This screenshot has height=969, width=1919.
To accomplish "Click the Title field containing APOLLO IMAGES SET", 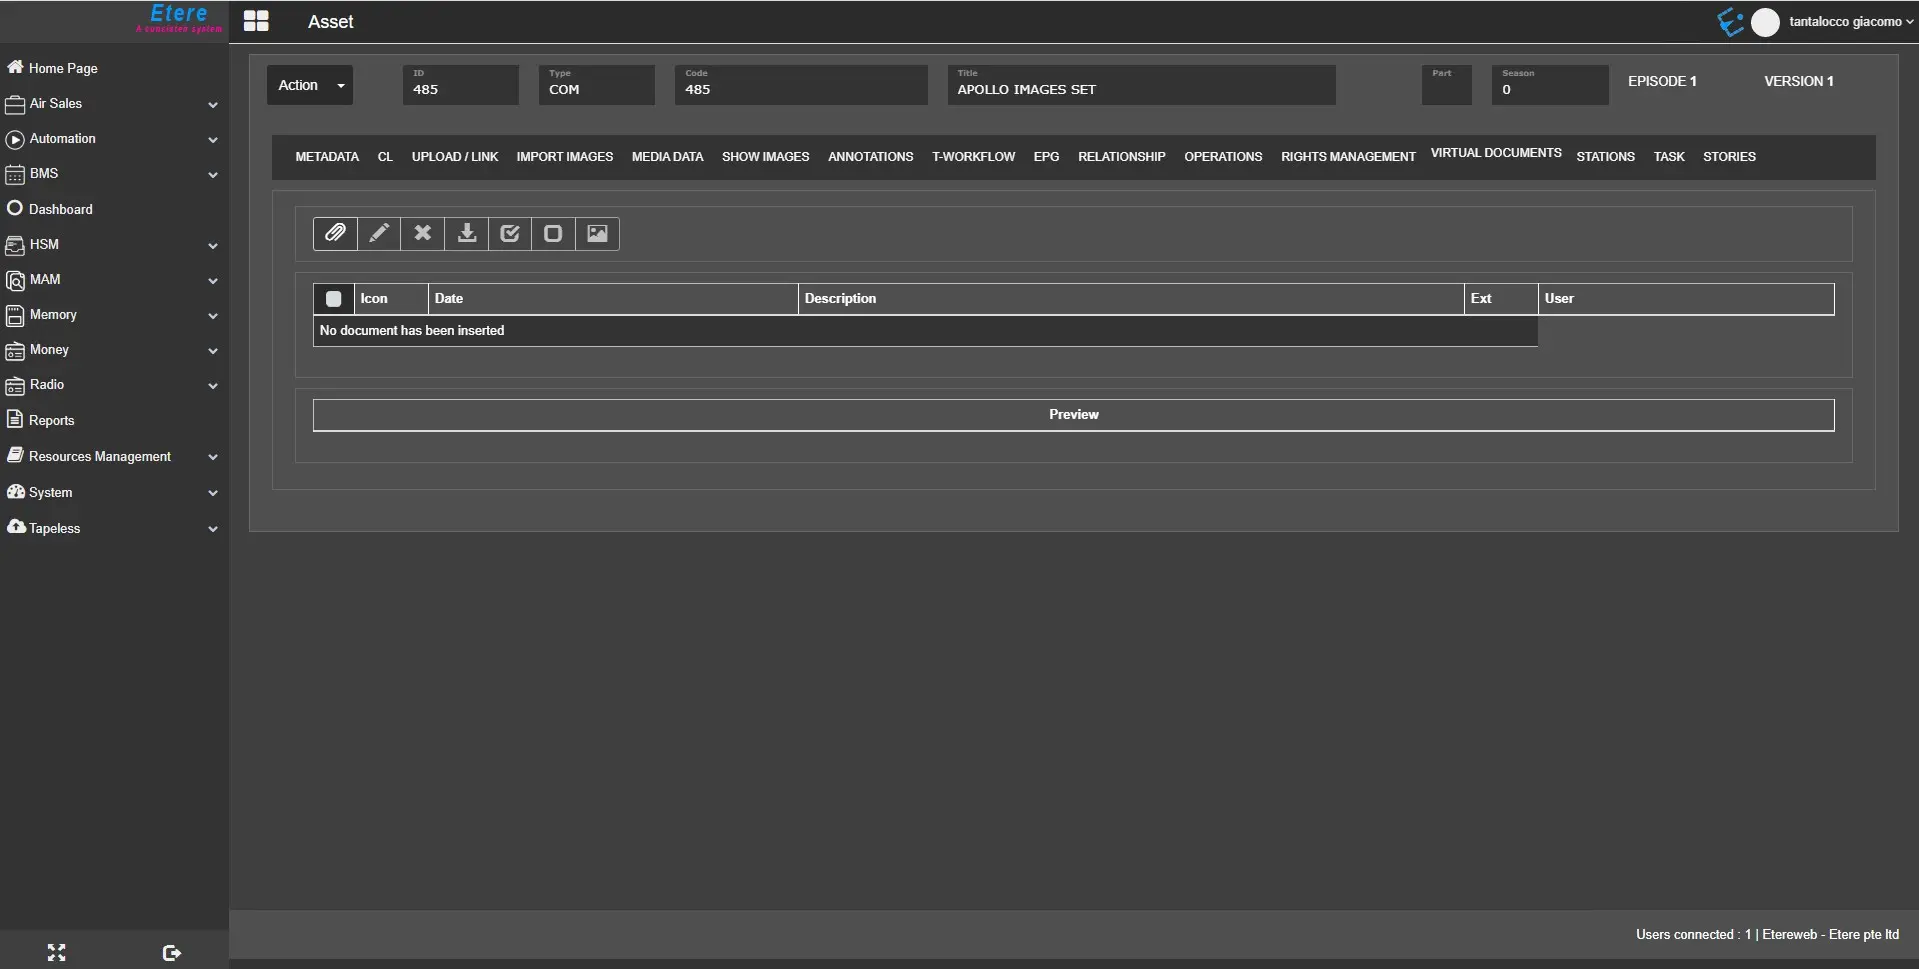I will click(x=1140, y=89).
